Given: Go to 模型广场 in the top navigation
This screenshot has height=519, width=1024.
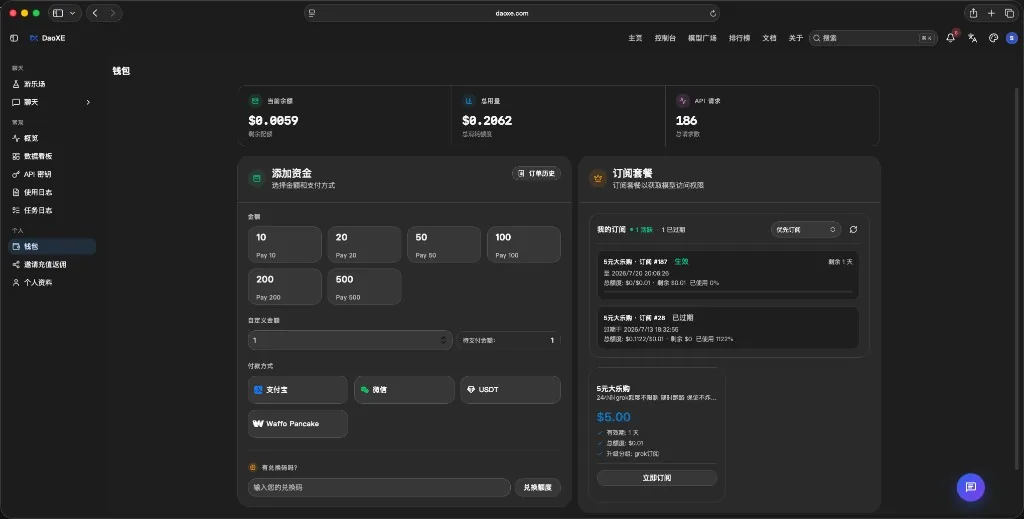Looking at the screenshot, I should pos(702,39).
